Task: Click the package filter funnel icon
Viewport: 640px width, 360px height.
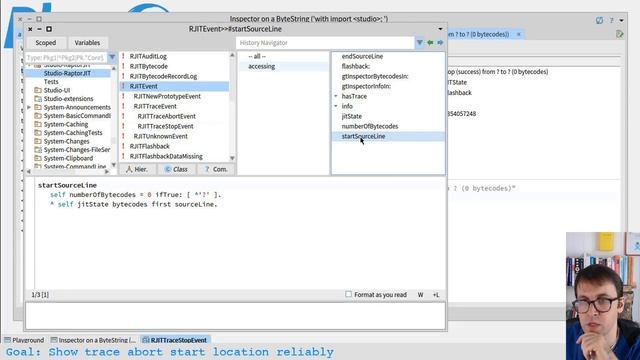Action: tap(112, 58)
